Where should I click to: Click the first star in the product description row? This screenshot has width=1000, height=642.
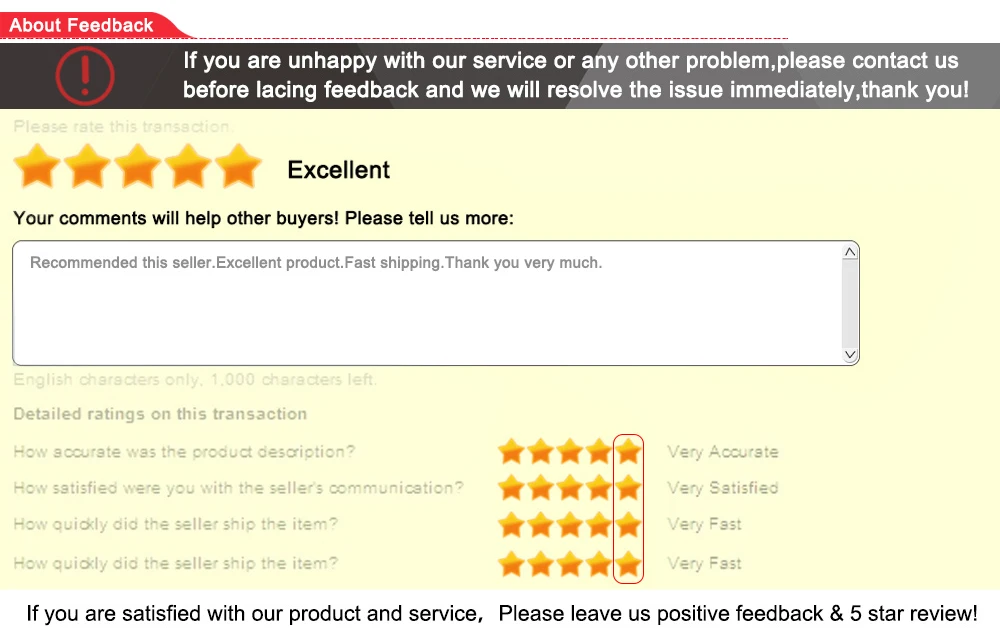click(x=511, y=451)
